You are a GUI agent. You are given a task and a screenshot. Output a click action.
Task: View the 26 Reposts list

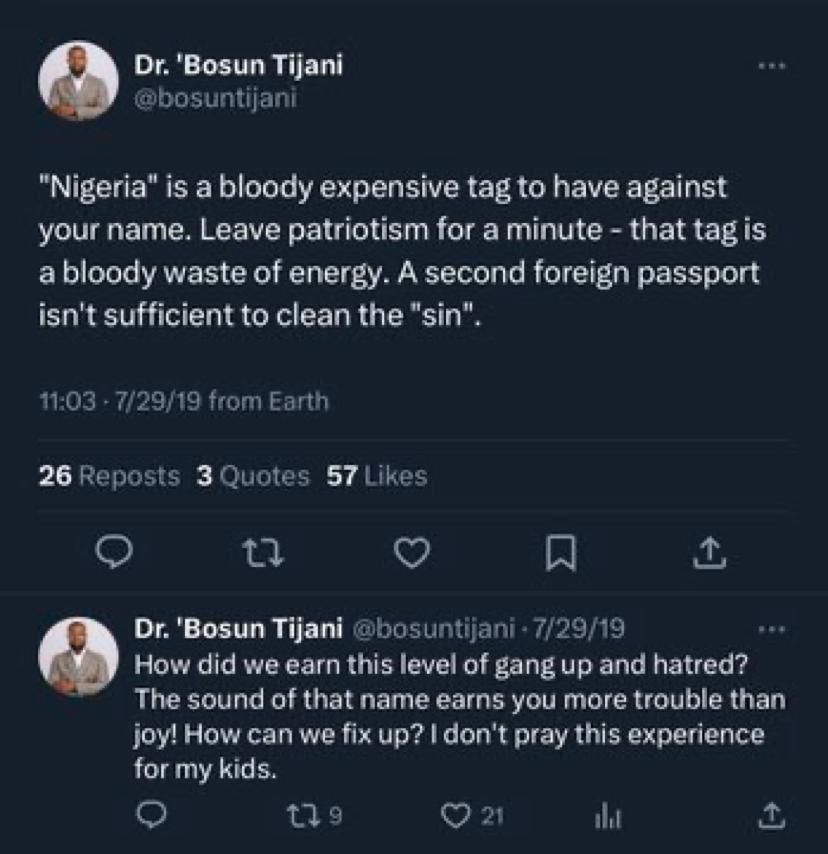click(106, 476)
